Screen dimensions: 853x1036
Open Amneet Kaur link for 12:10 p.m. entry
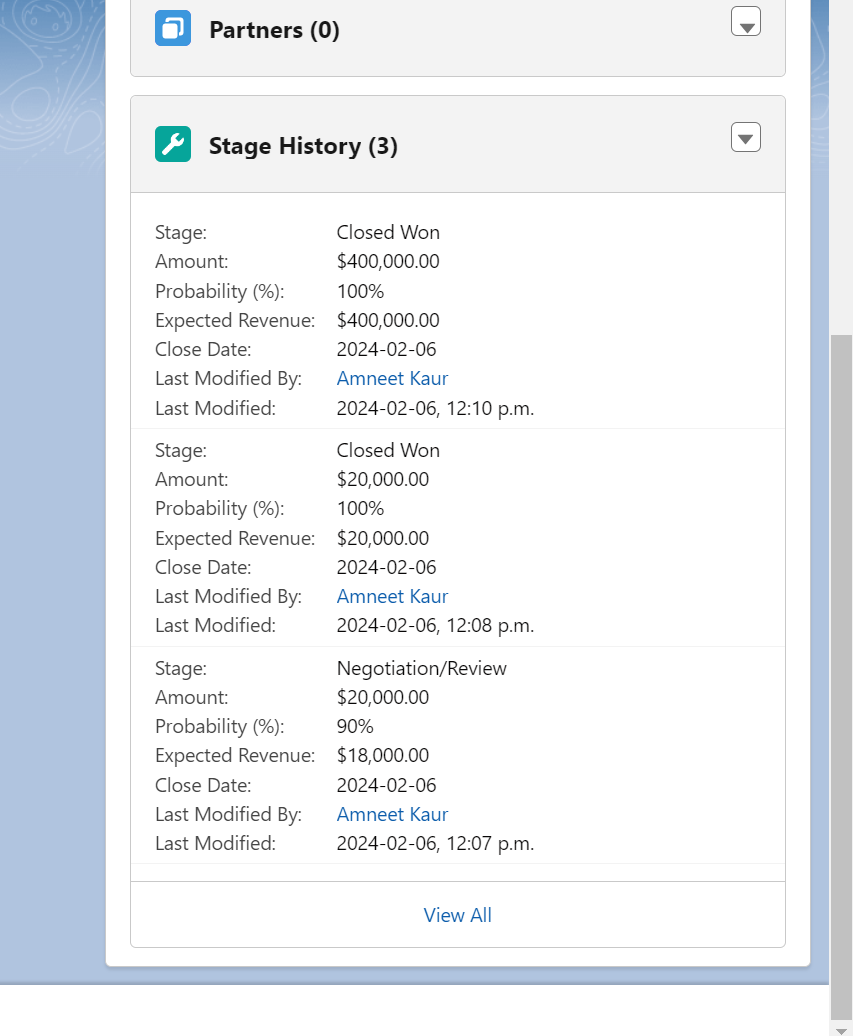point(392,379)
